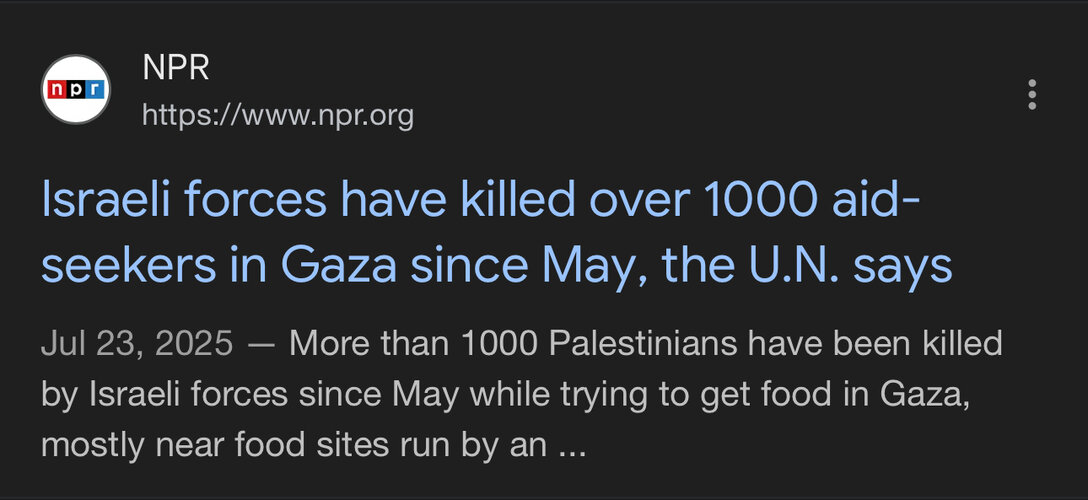The image size is (1088, 500).
Task: Click the "Jul 23, 2025" date
Action: [137, 344]
